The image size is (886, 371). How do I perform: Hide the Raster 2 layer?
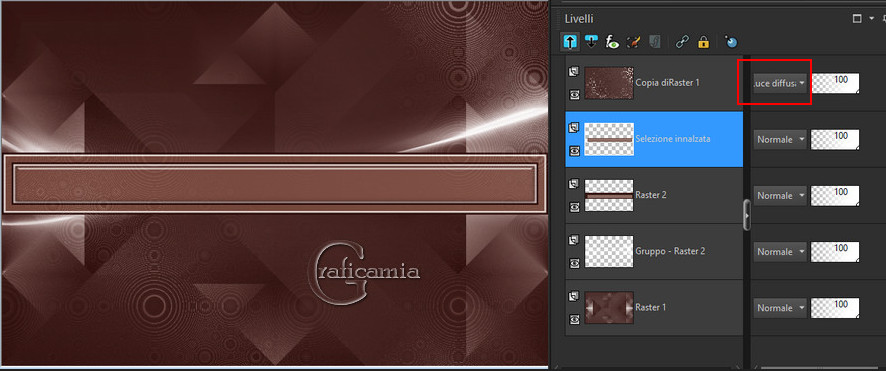point(575,207)
